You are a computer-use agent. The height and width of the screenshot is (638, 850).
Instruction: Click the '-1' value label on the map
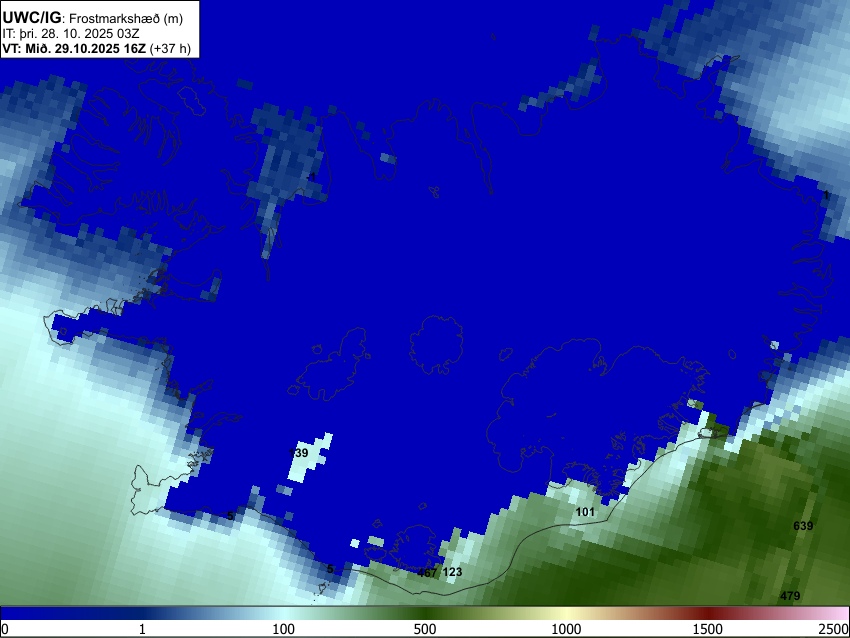[x=311, y=177]
